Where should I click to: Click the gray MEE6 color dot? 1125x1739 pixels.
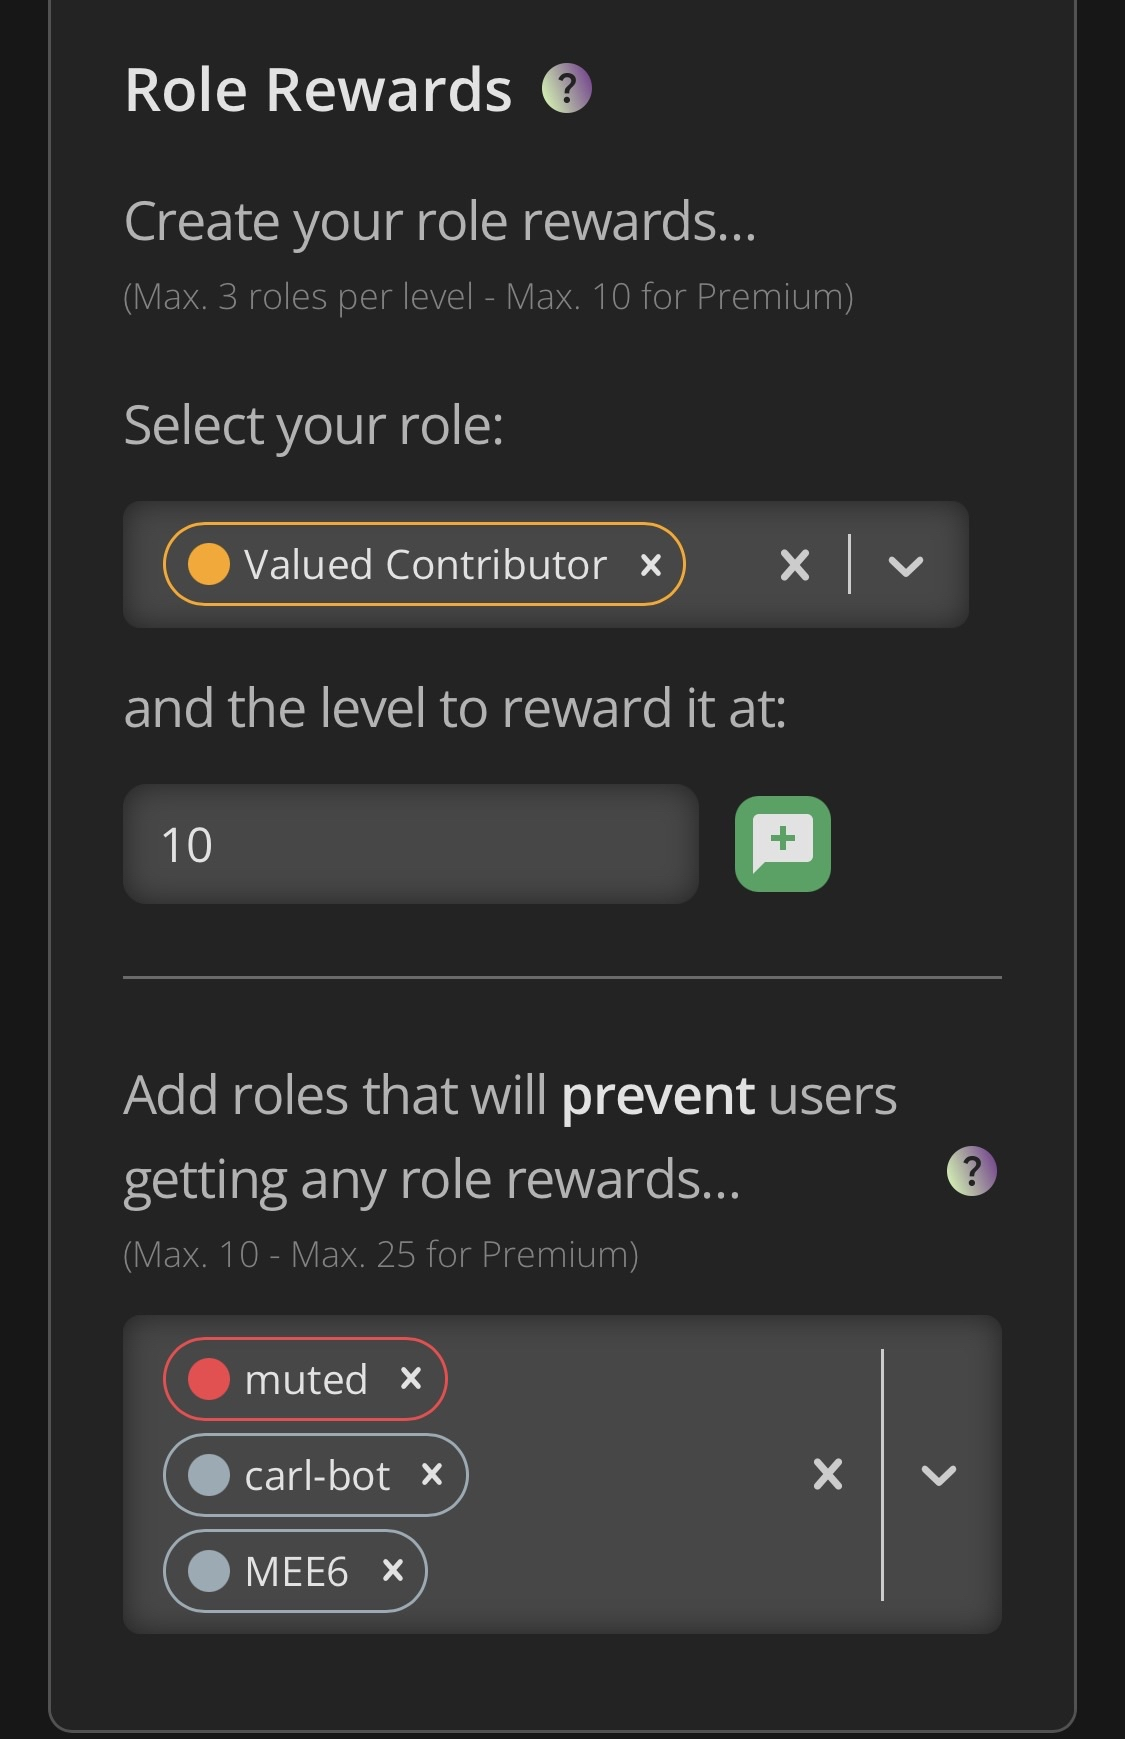pos(209,1571)
